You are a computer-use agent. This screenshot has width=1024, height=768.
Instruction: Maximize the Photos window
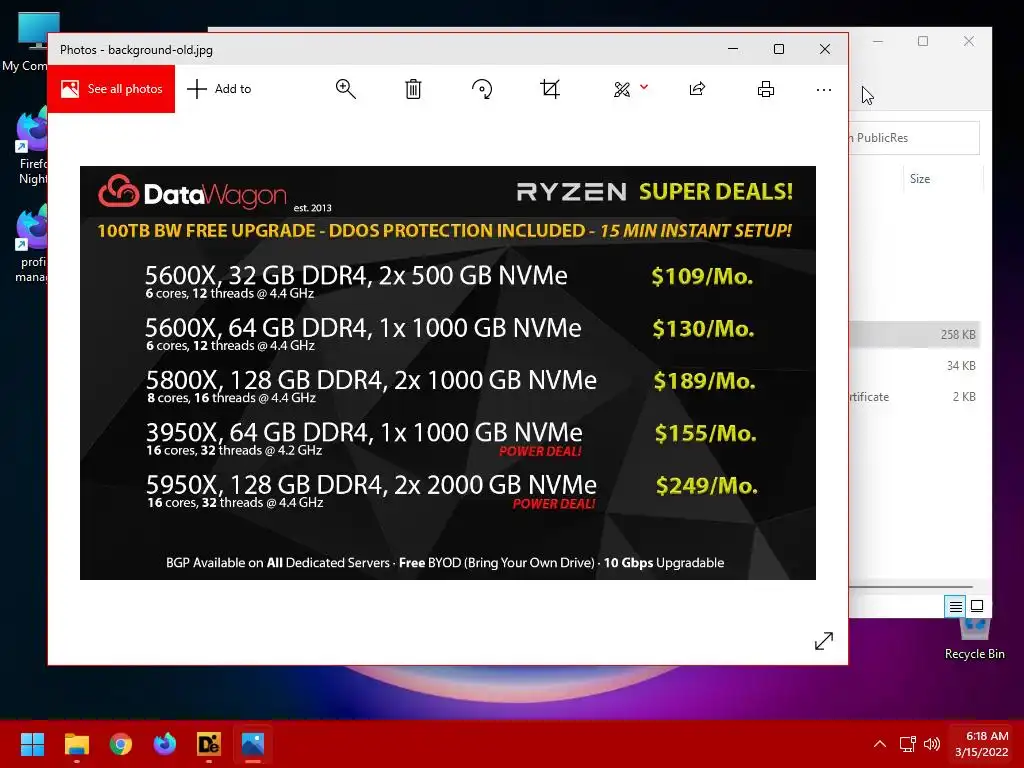coord(778,49)
